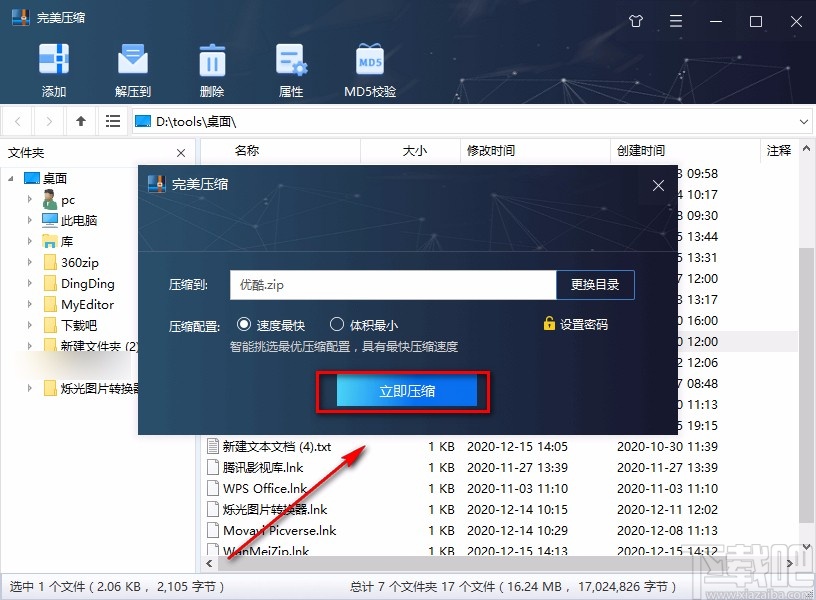Image resolution: width=816 pixels, height=600 pixels.
Task: Click the 删除 (Delete) trash icon
Action: point(212,59)
